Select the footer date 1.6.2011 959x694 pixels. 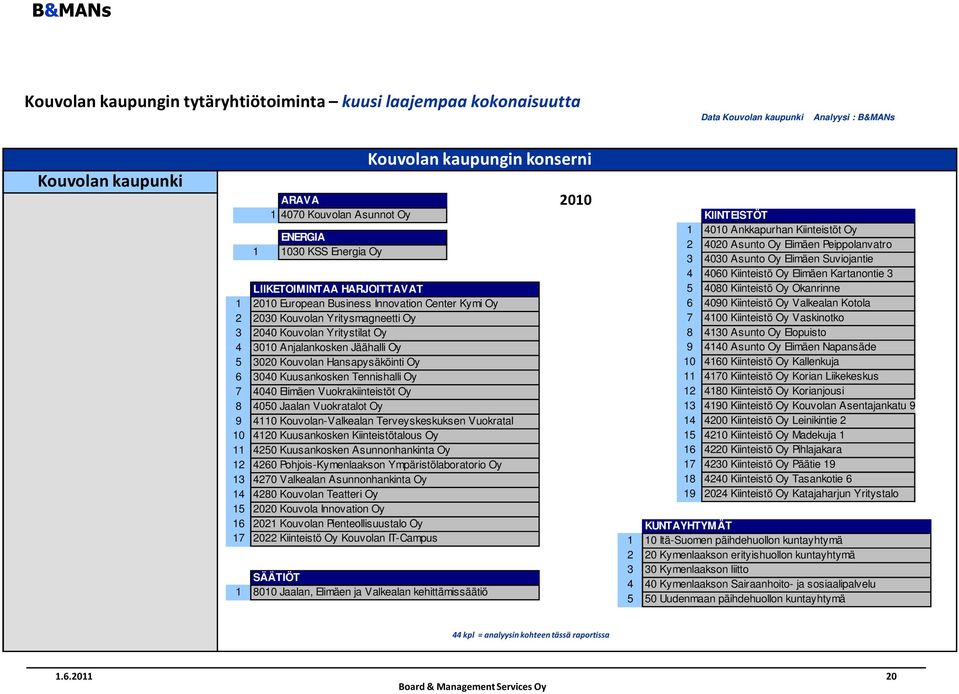pyautogui.click(x=74, y=676)
